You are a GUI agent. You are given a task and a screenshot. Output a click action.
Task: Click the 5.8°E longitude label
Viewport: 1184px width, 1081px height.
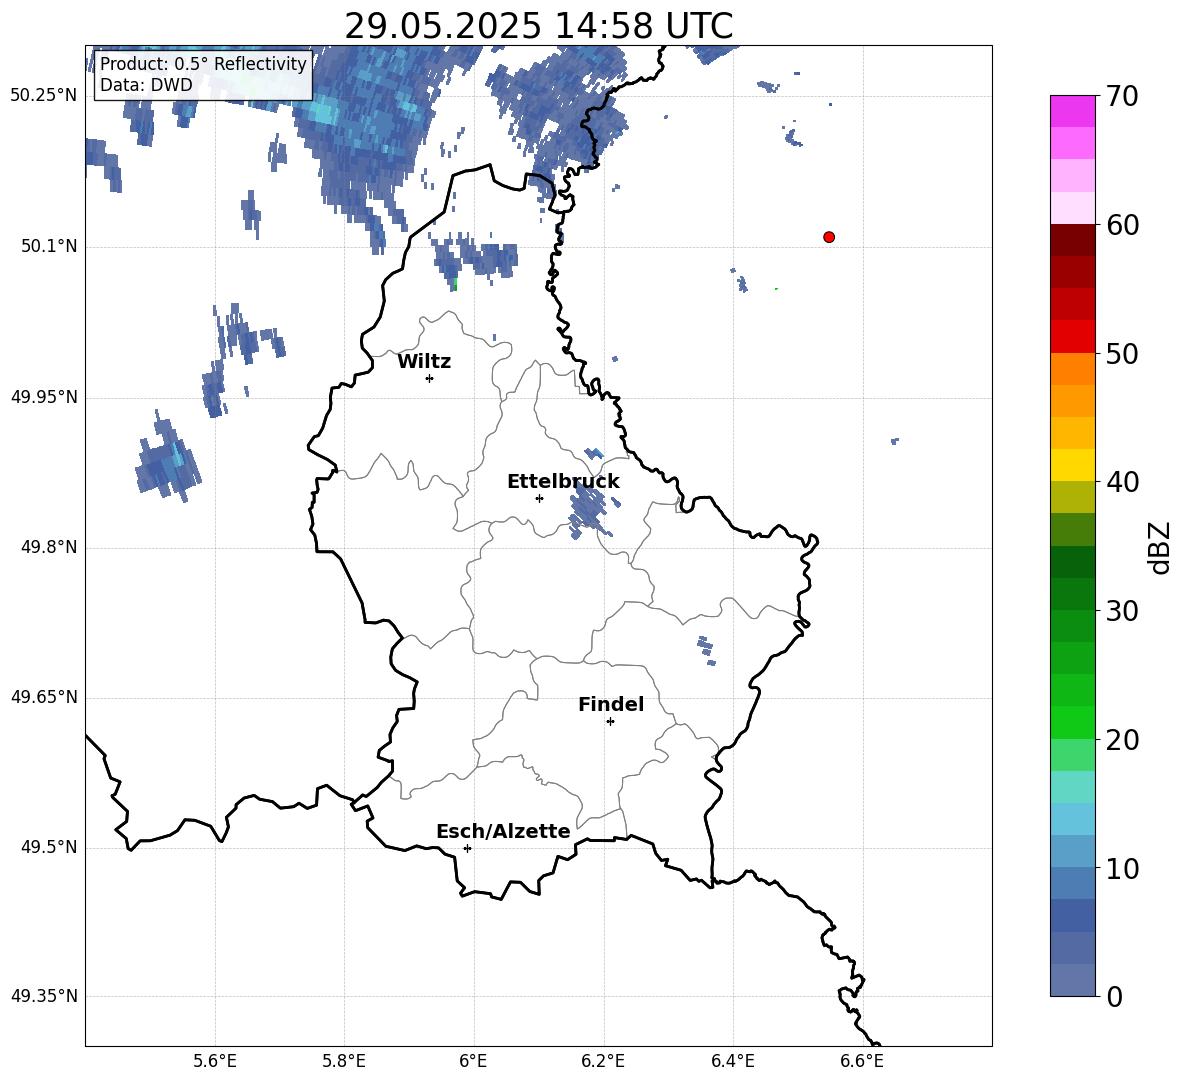[x=344, y=1061]
